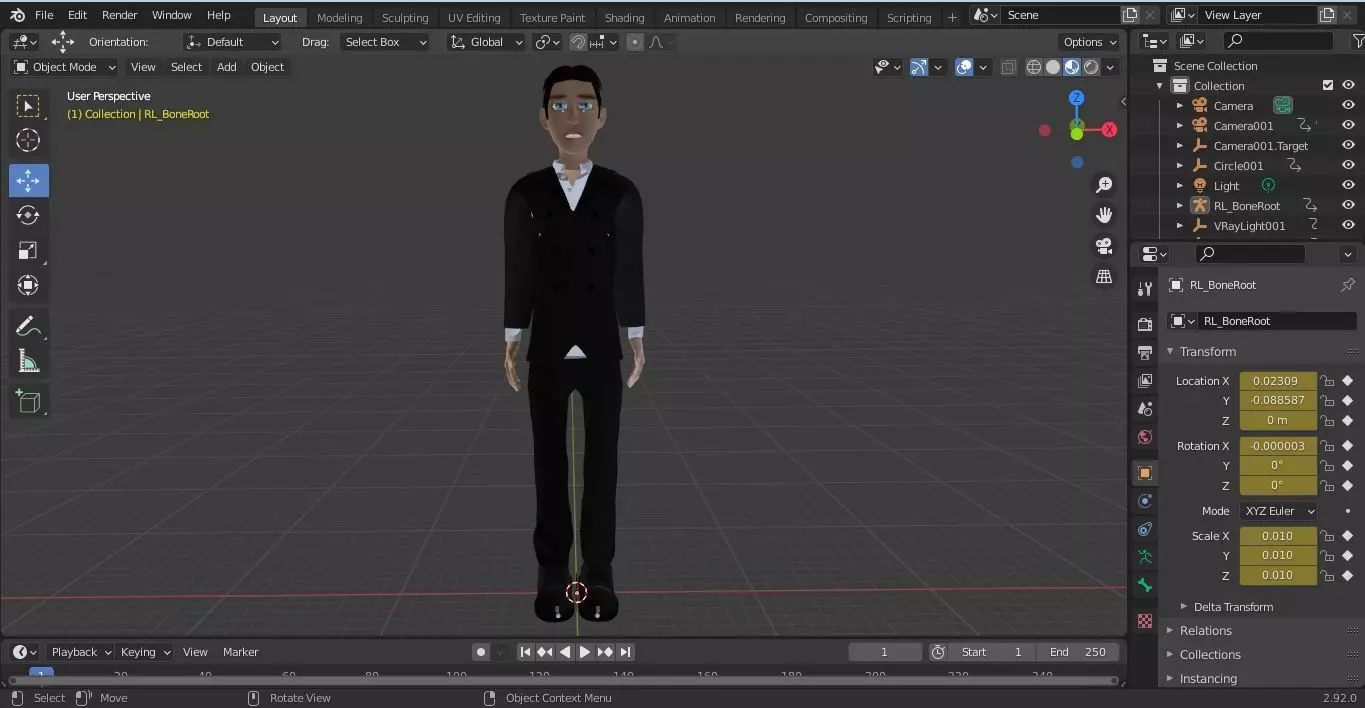The height and width of the screenshot is (708, 1365).
Task: Hide Light object in outliner
Action: [x=1348, y=185]
